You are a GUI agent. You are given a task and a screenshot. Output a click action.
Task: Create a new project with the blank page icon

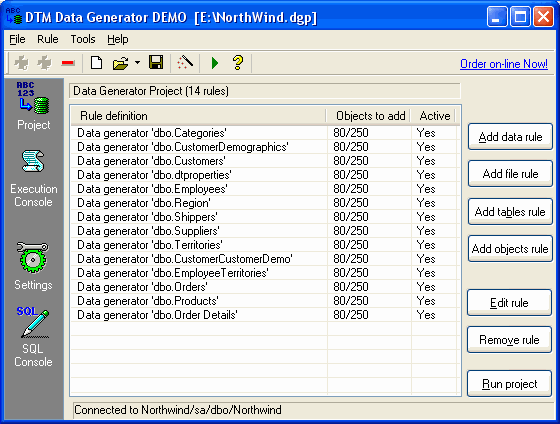click(96, 63)
